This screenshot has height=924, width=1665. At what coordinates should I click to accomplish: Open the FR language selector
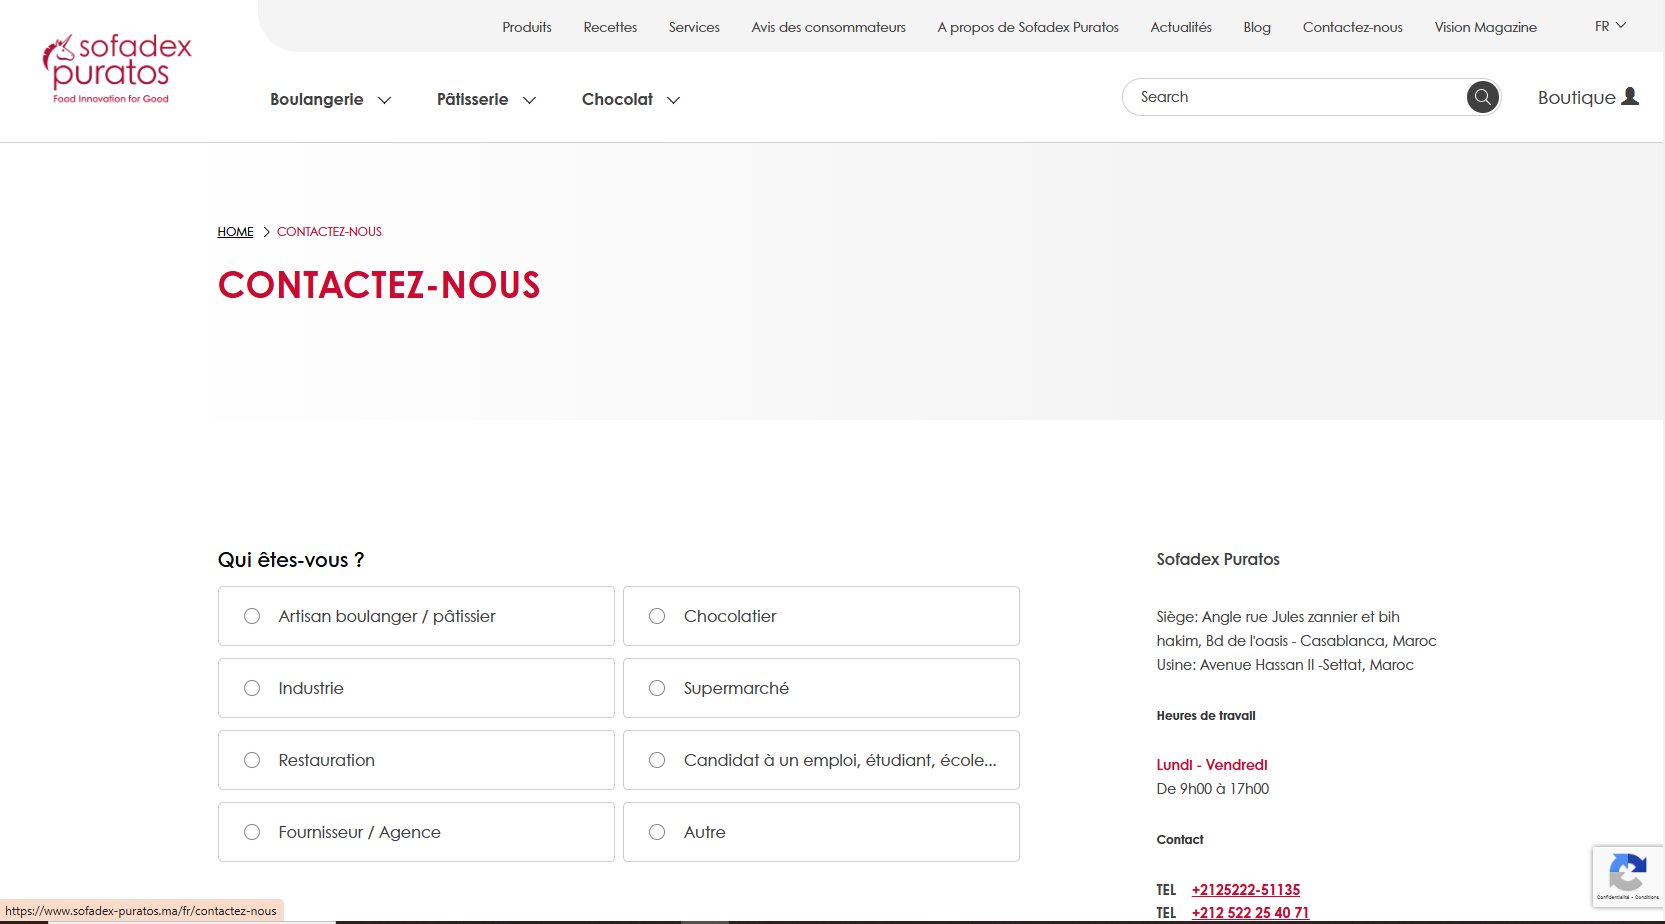pos(1610,26)
